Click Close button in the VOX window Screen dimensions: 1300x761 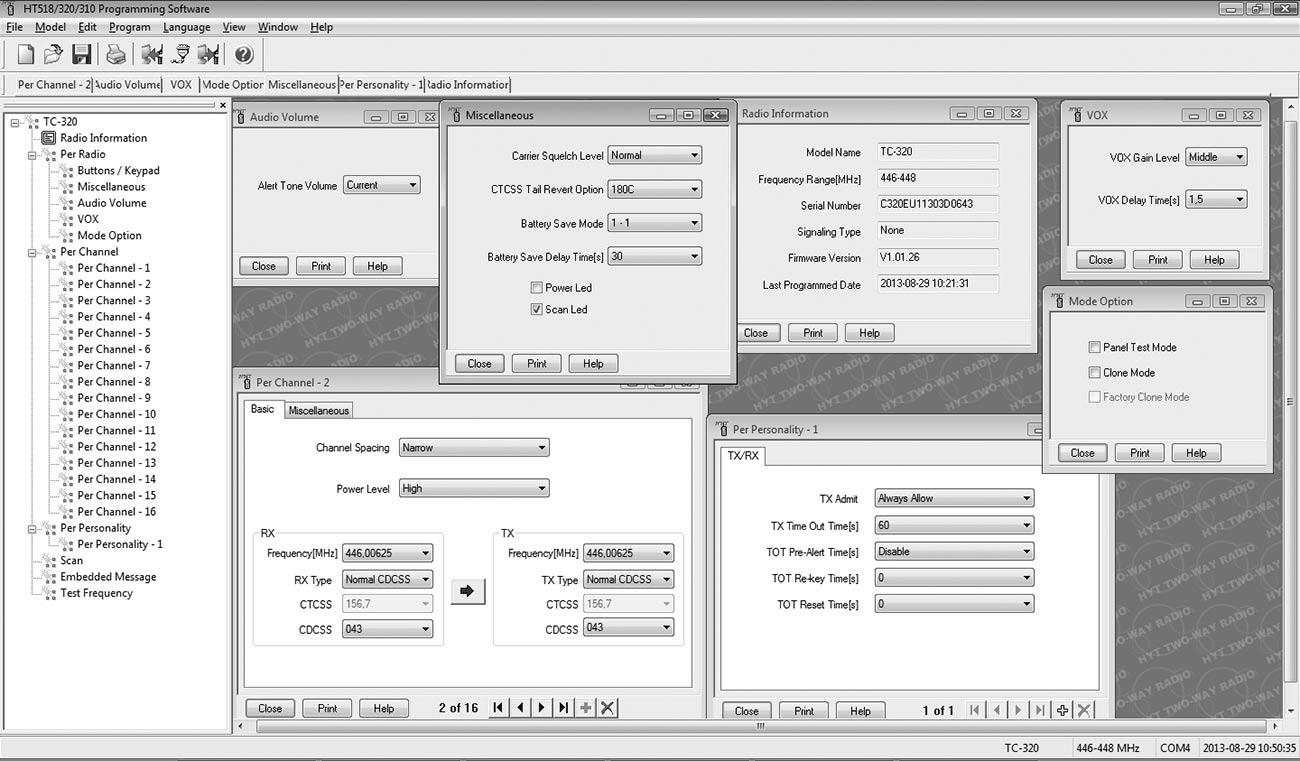coord(1100,260)
